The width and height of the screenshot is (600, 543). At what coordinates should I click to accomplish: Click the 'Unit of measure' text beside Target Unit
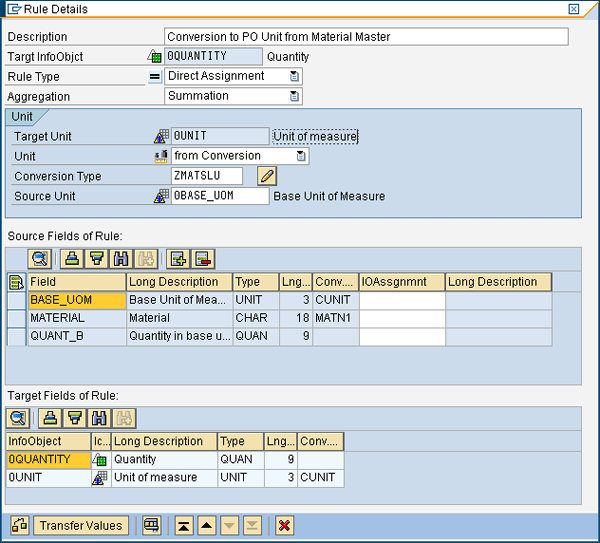pyautogui.click(x=315, y=136)
